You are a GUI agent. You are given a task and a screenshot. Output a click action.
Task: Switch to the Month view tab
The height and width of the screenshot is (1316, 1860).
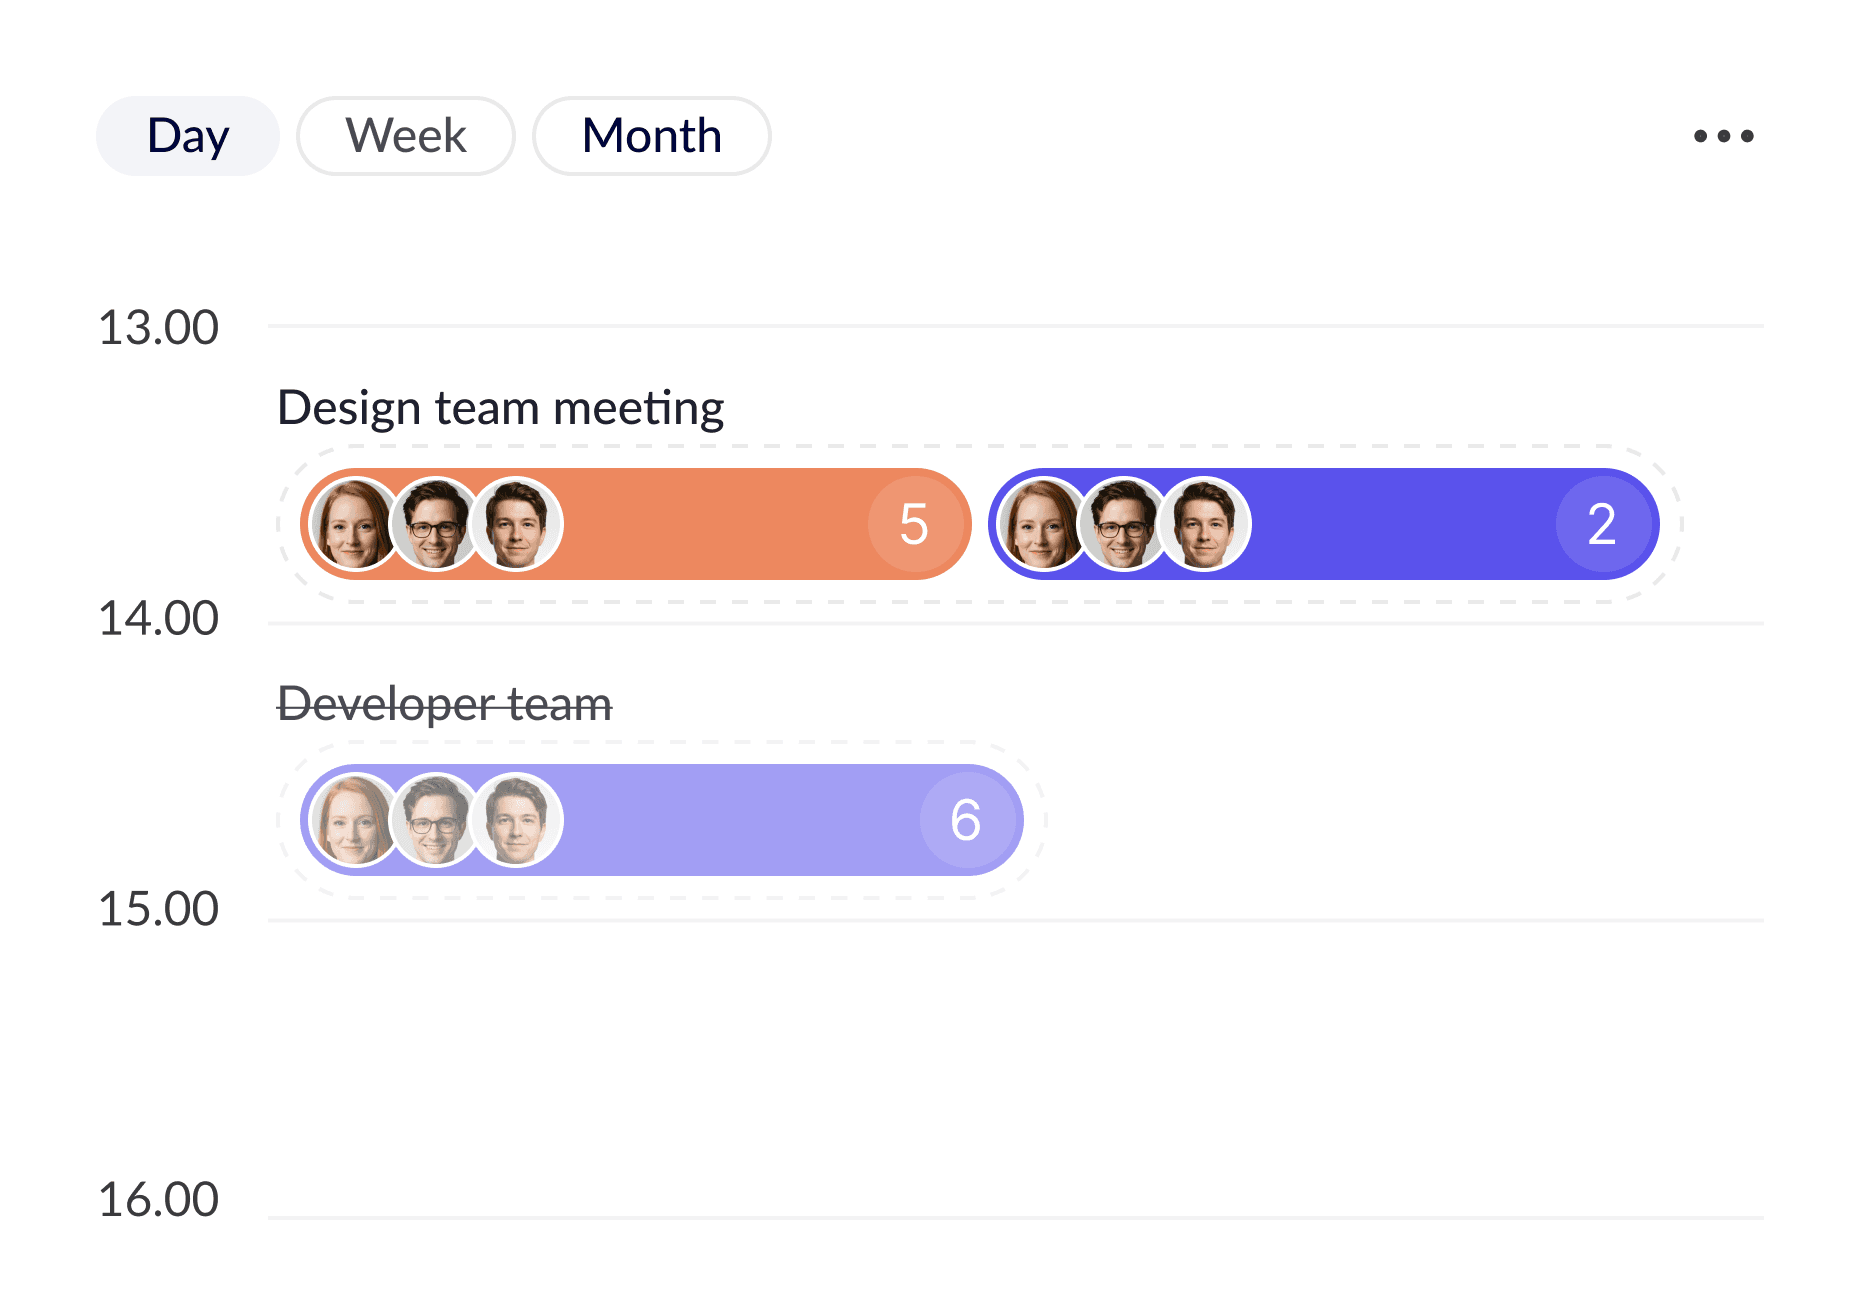point(652,136)
